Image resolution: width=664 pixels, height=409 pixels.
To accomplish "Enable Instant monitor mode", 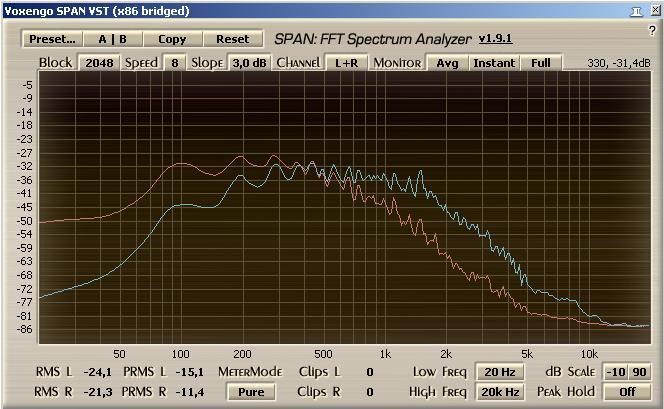I will coord(494,63).
